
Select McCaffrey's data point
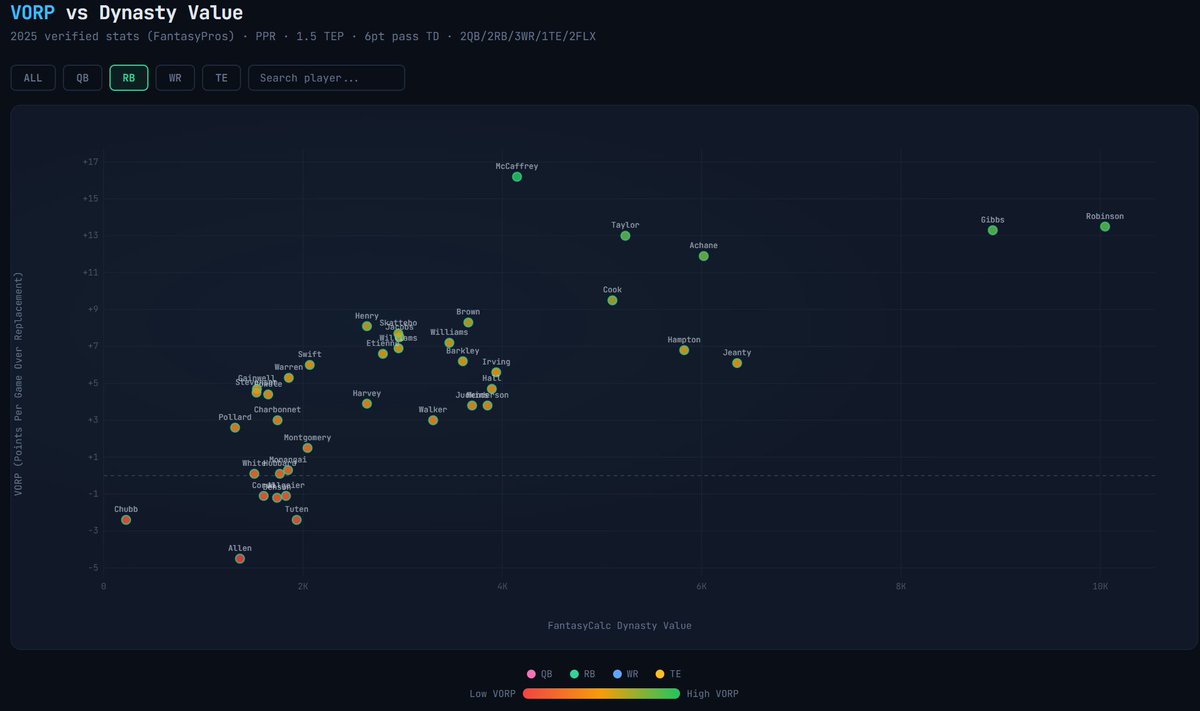[x=517, y=177]
